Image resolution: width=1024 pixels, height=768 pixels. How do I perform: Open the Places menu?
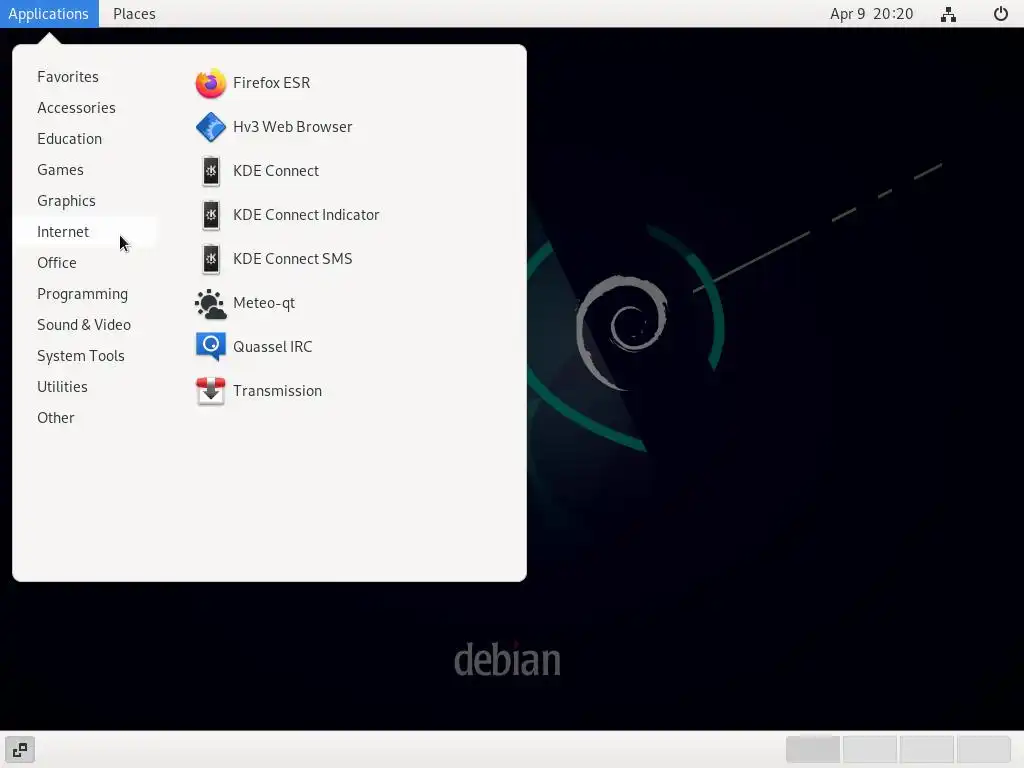point(134,14)
